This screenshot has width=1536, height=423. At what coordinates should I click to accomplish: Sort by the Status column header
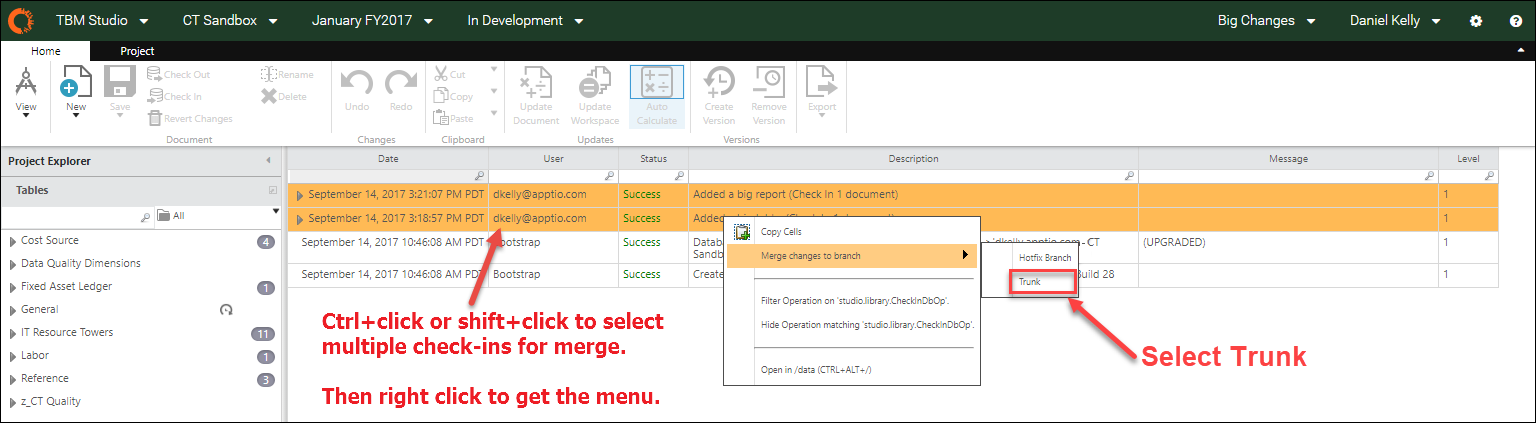coord(653,158)
